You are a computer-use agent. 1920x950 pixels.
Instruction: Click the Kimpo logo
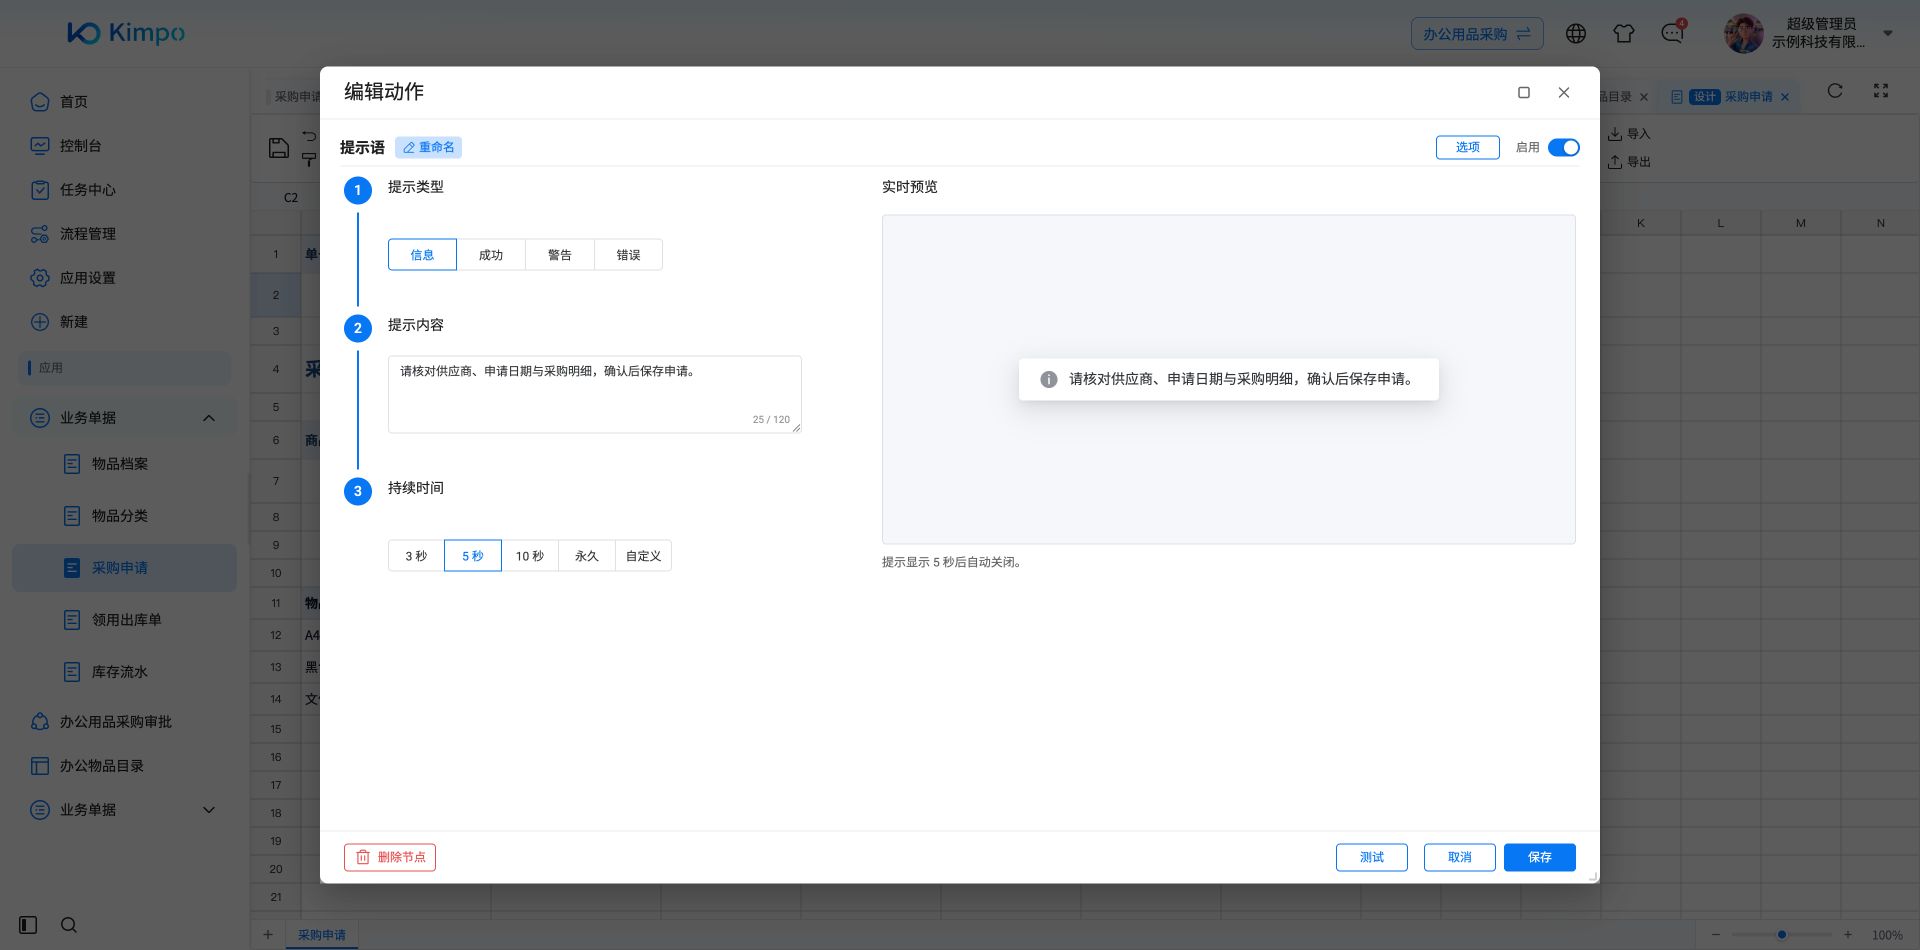126,33
